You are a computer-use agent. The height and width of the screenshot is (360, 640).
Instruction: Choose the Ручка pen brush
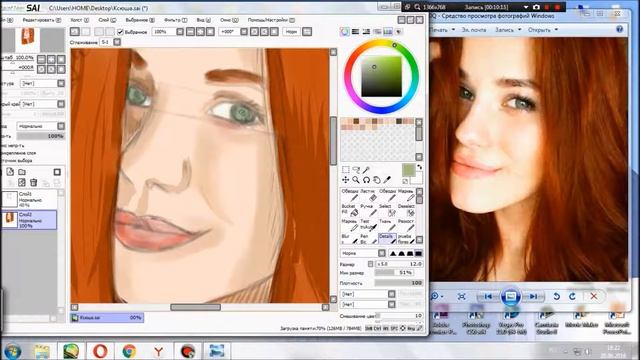click(368, 210)
